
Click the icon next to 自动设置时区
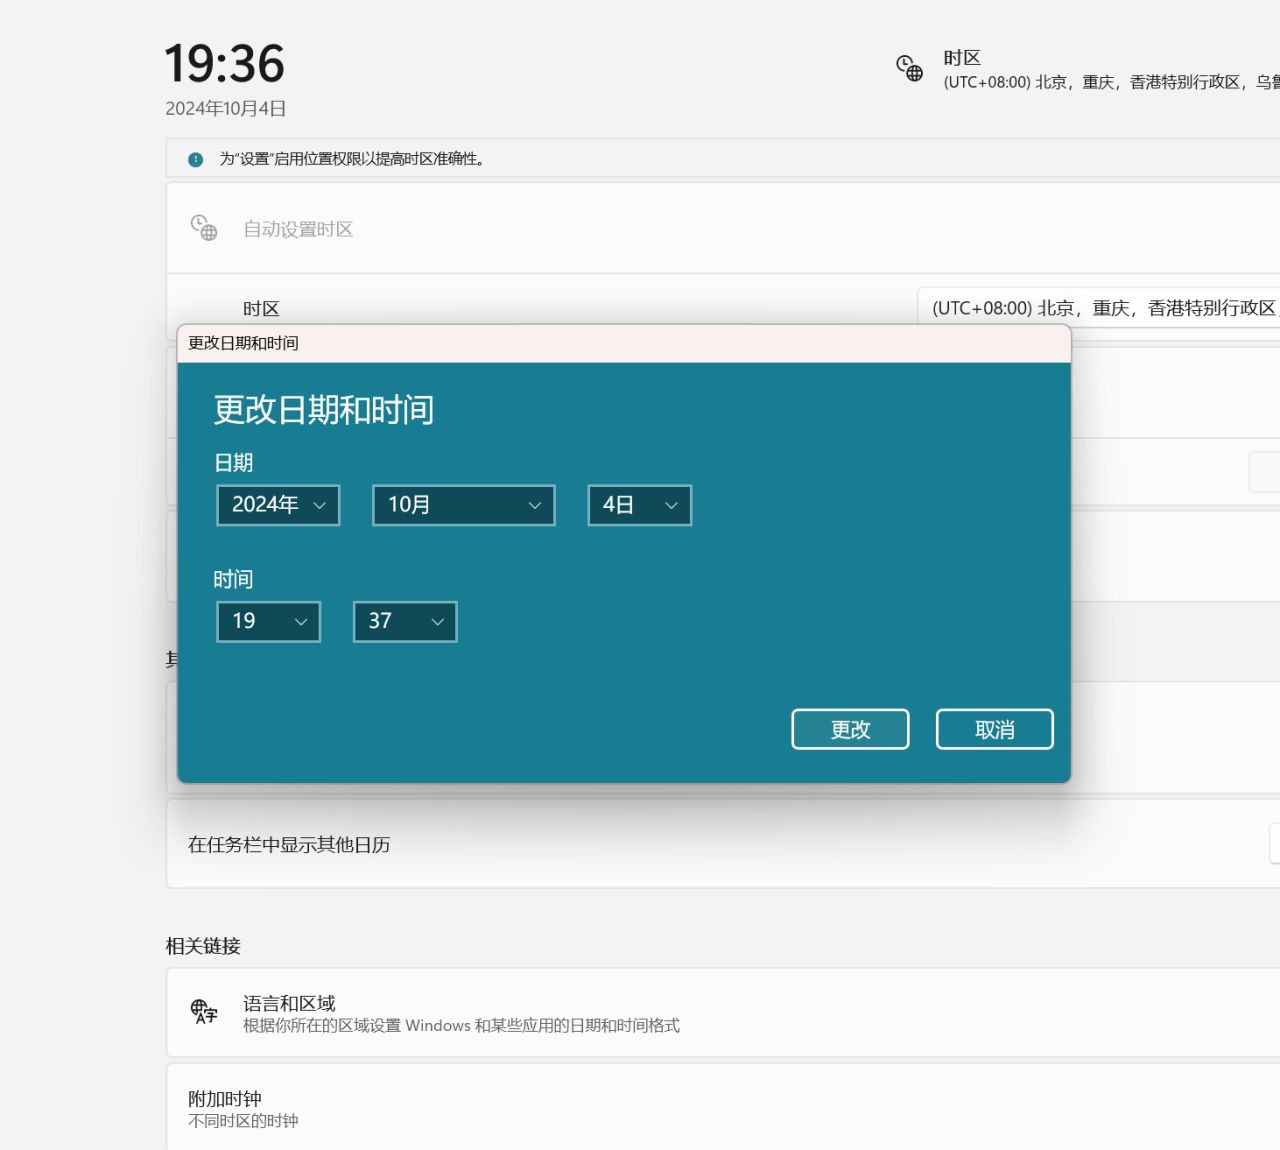pos(204,228)
